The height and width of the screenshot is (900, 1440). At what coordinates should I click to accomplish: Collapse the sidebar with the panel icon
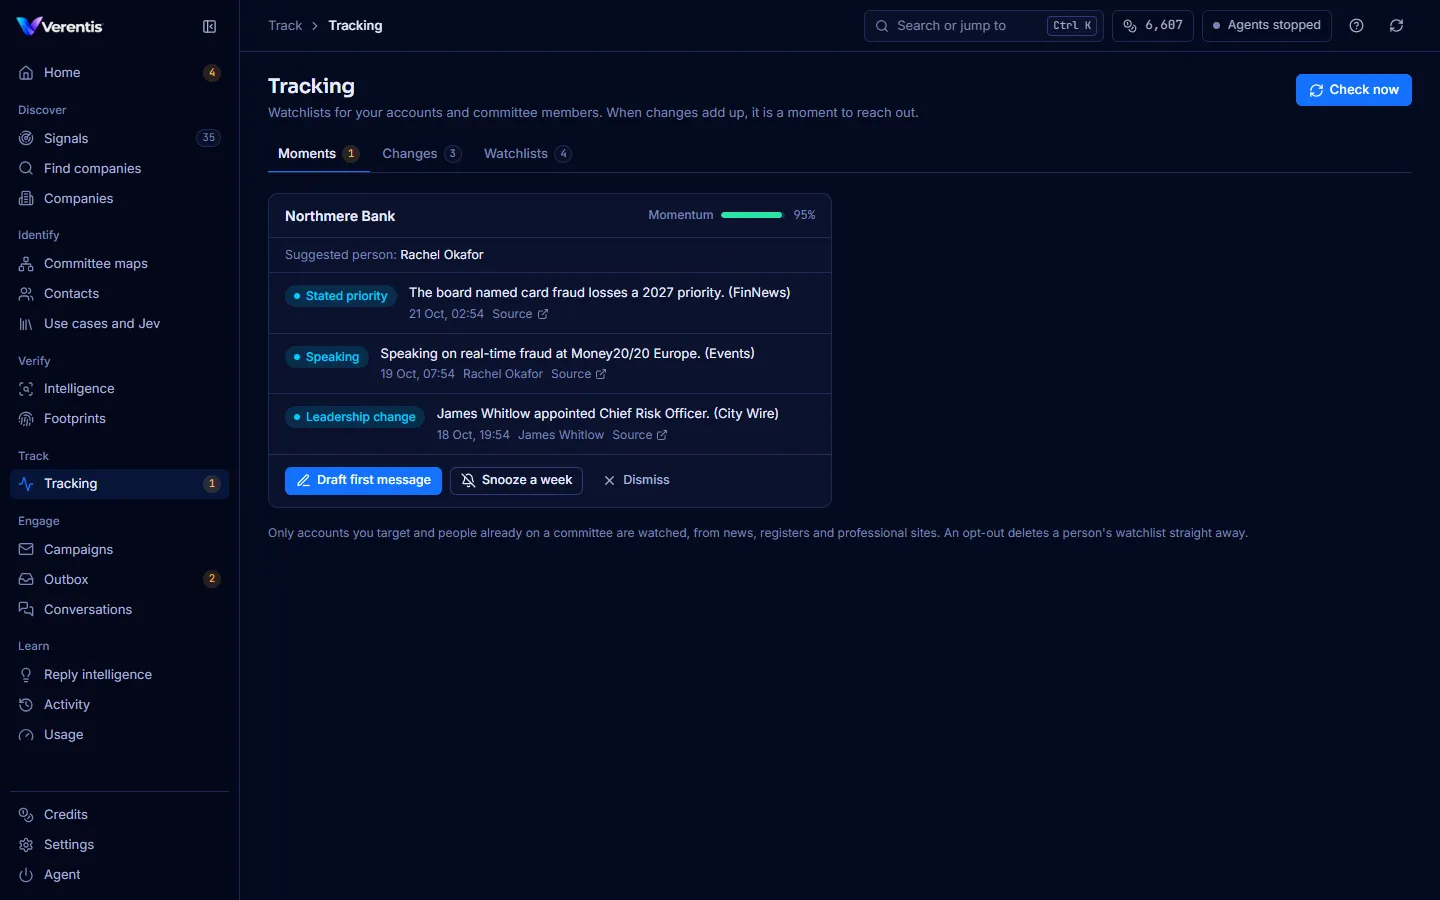coord(210,27)
